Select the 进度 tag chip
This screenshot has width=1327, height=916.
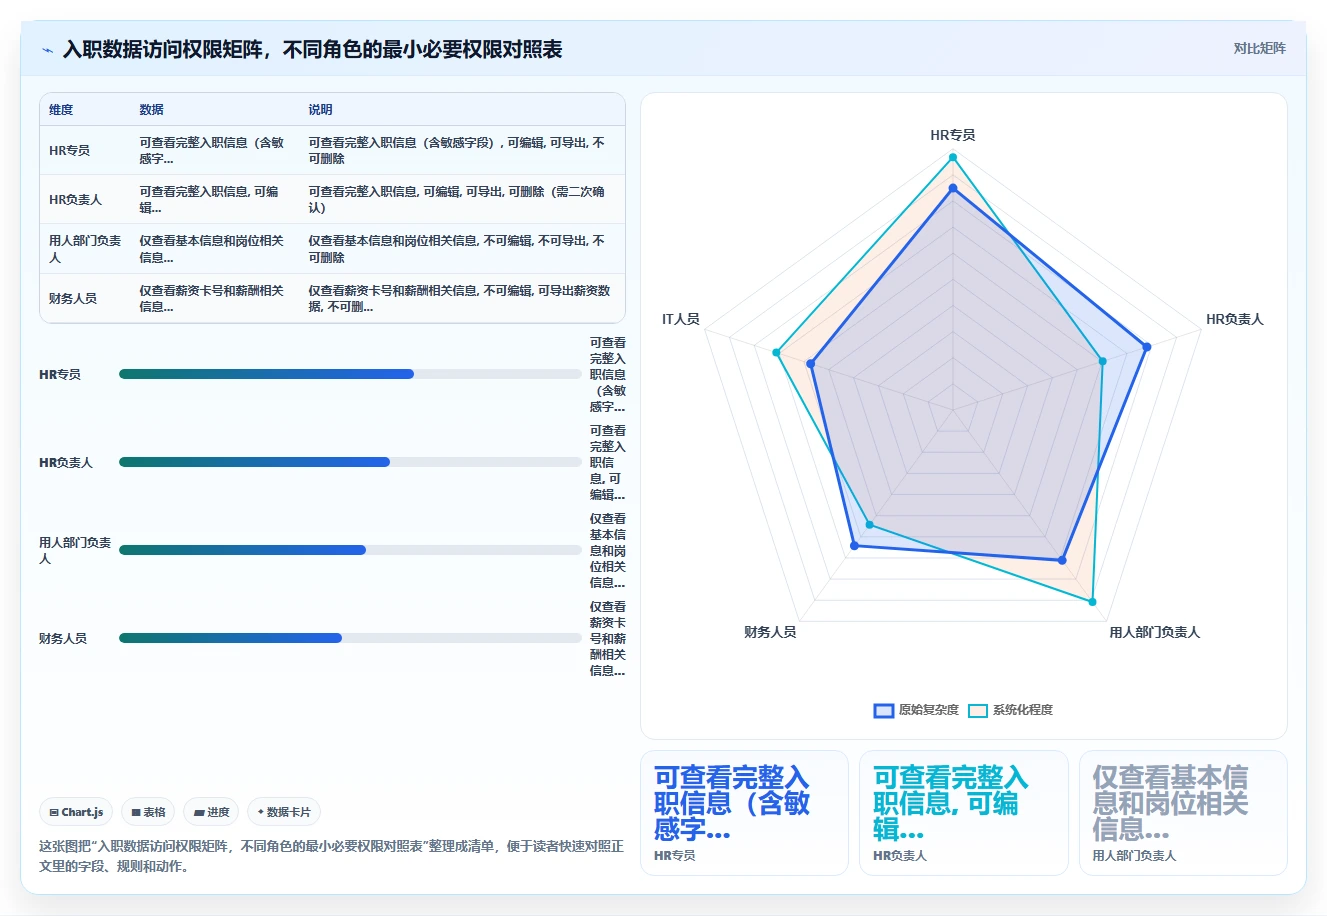coord(211,812)
